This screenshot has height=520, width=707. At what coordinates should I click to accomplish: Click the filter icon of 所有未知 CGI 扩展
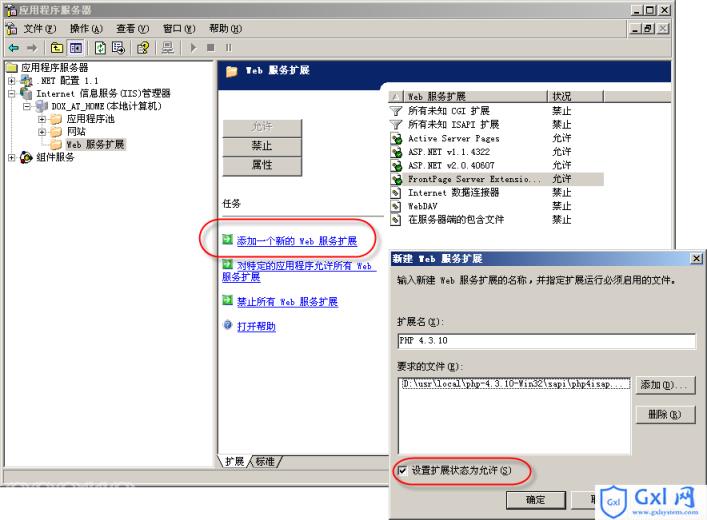(396, 111)
